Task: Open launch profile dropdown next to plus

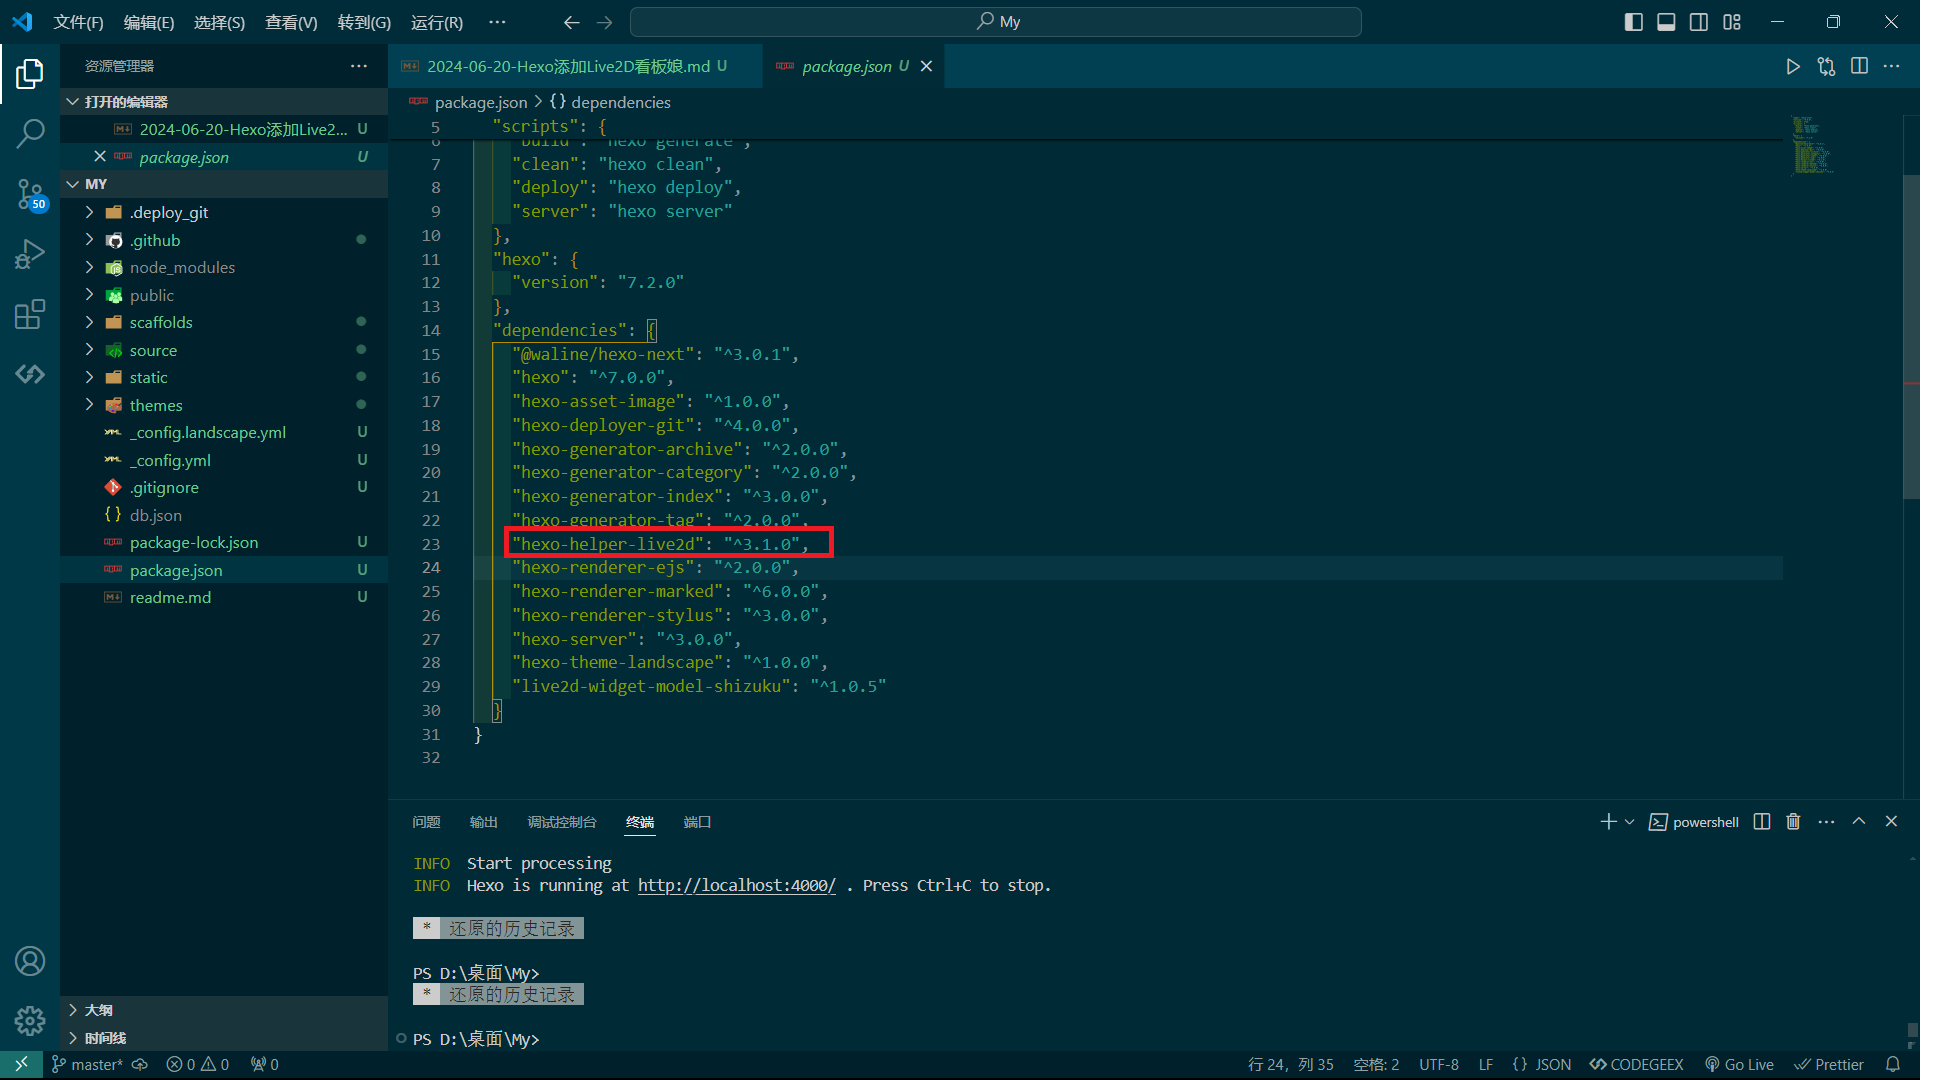Action: [x=1630, y=821]
